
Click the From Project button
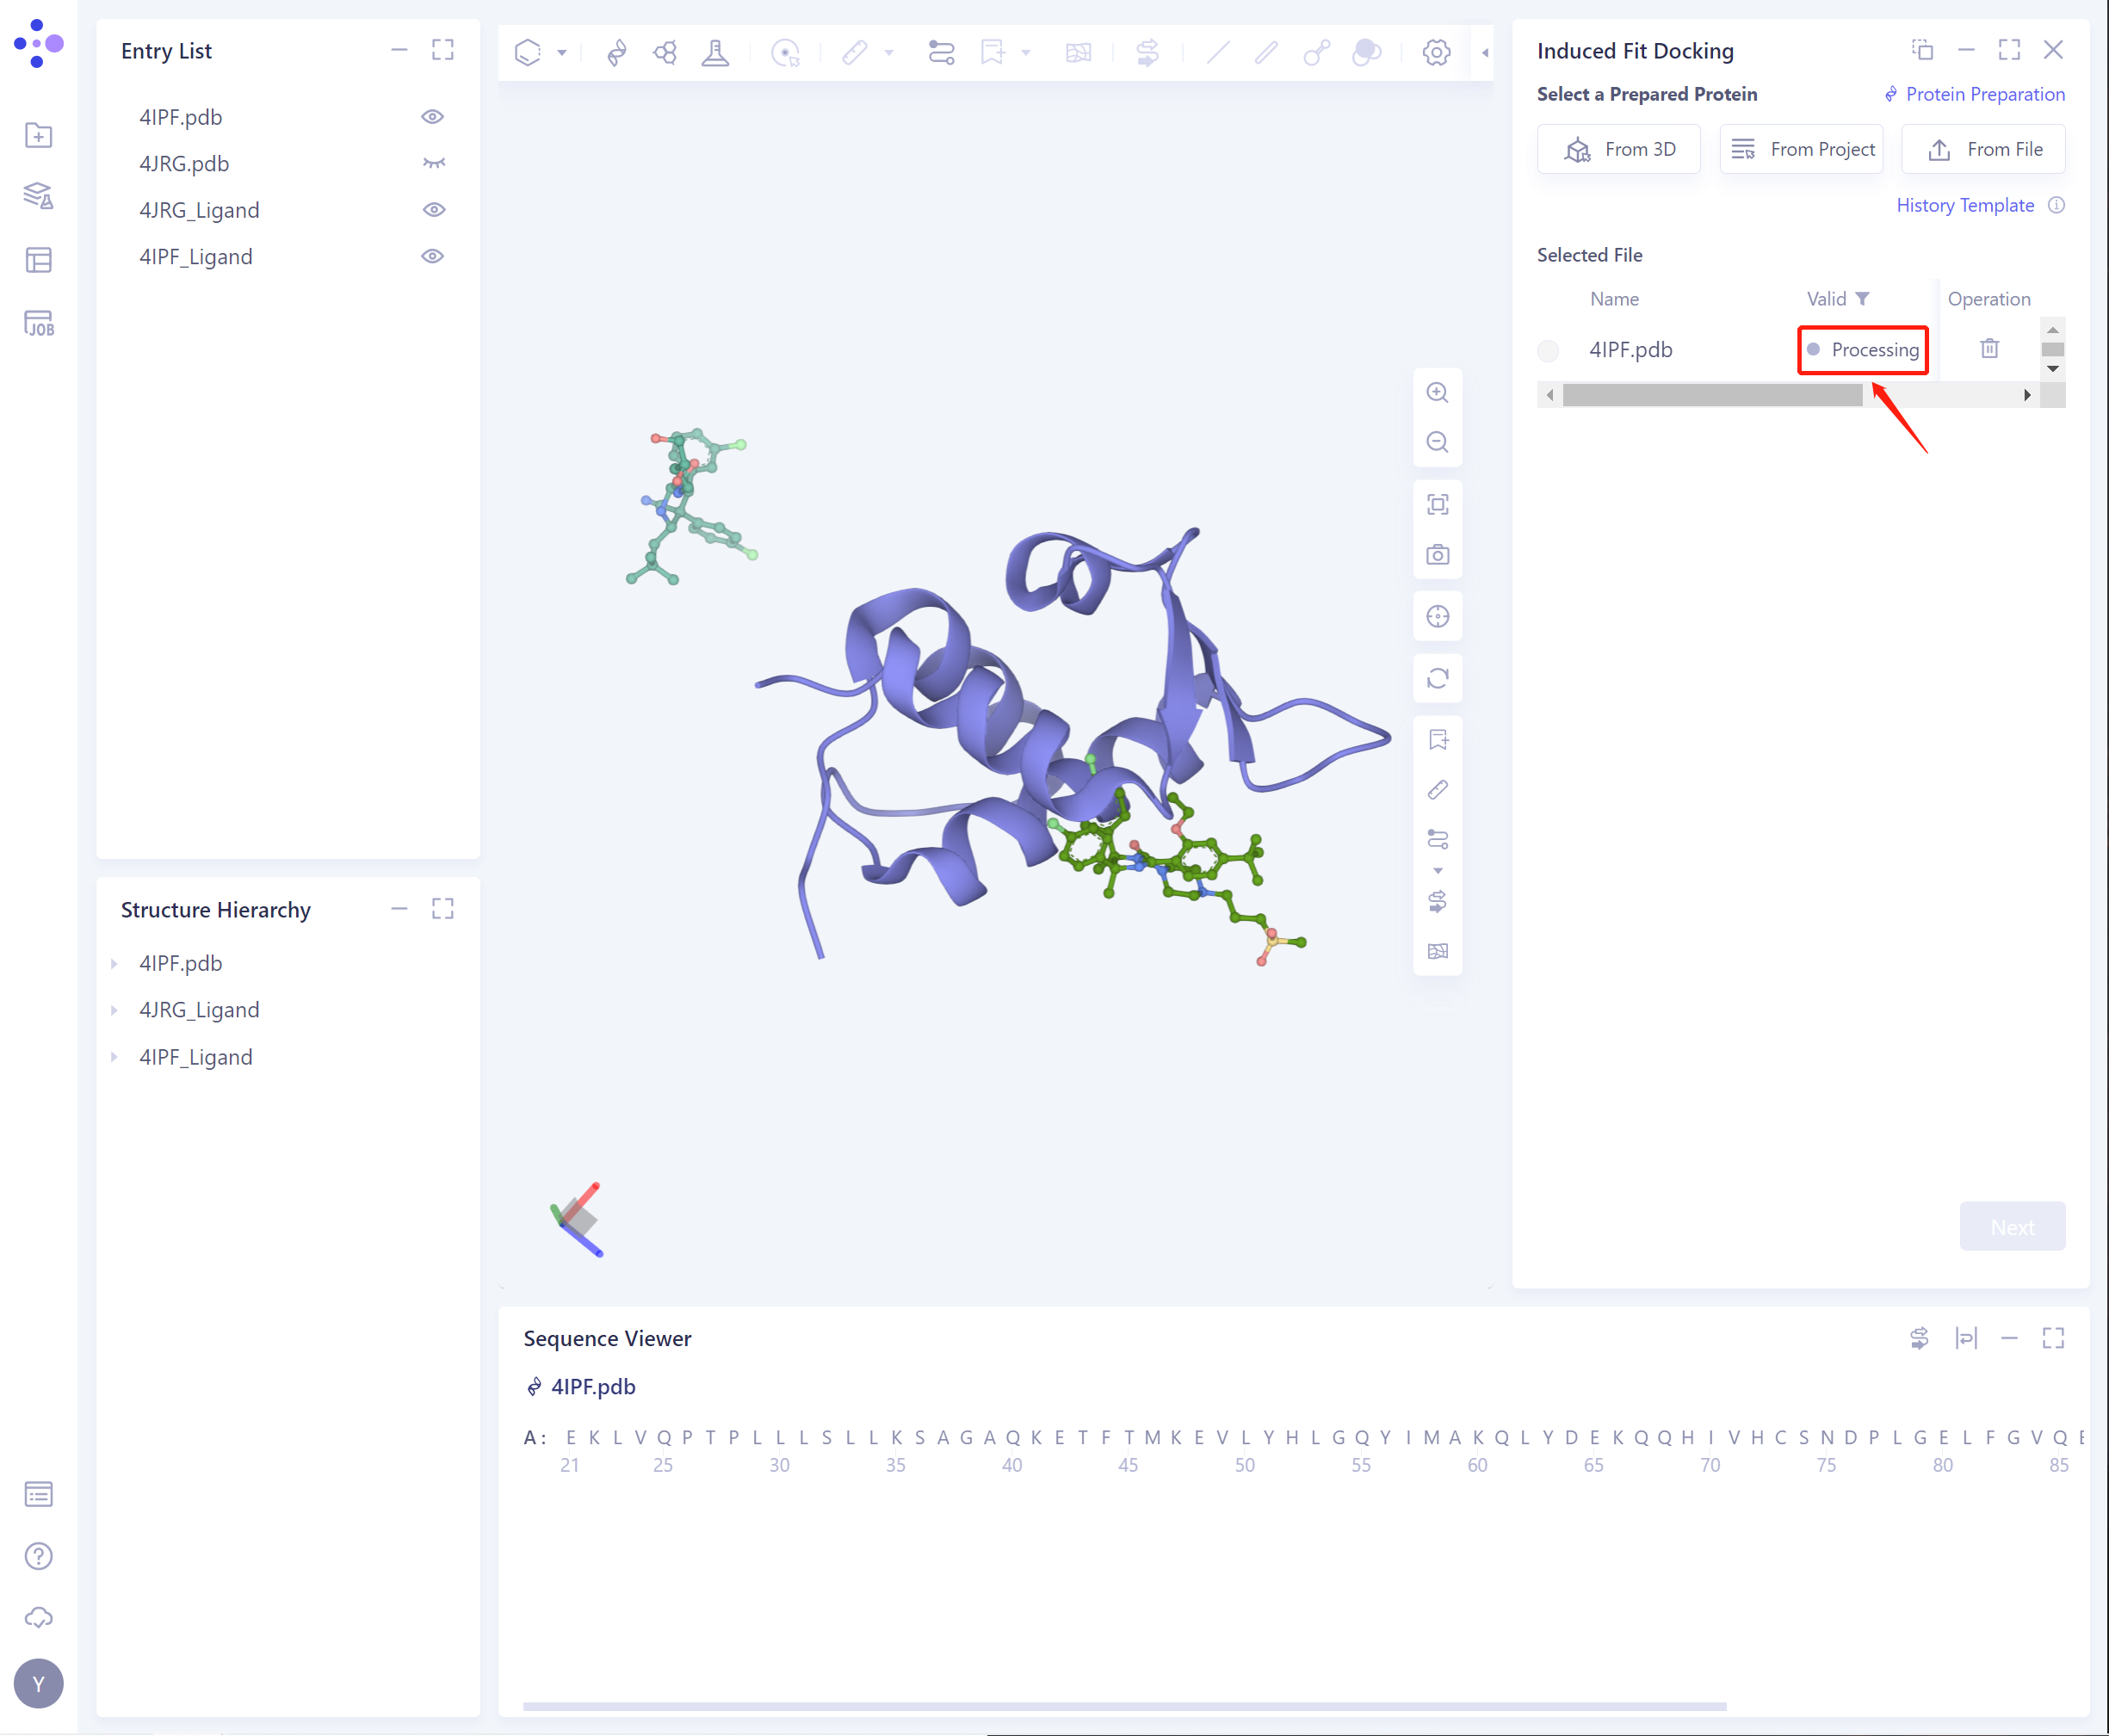point(1801,150)
